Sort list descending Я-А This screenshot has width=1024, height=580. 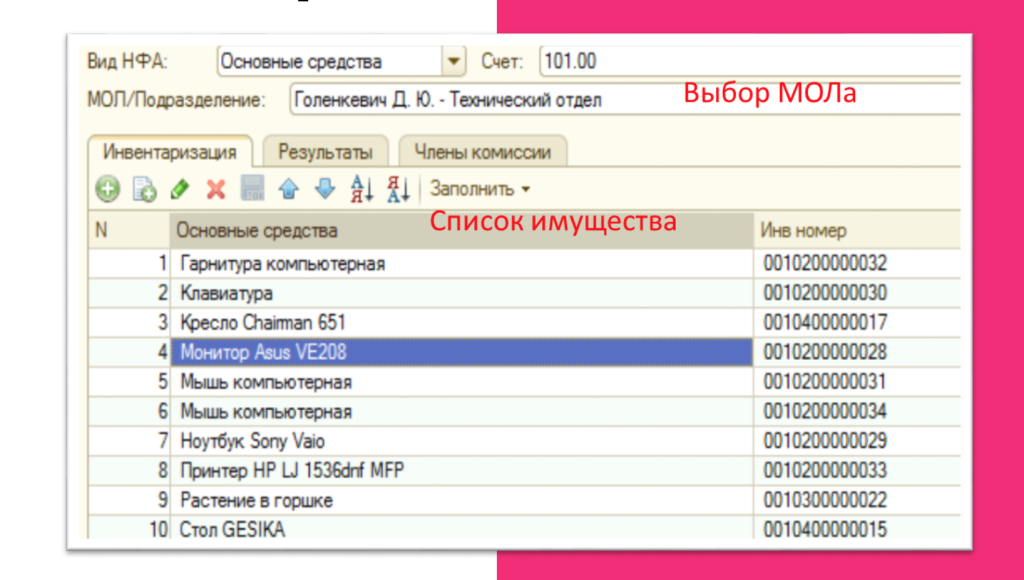pyautogui.click(x=398, y=188)
